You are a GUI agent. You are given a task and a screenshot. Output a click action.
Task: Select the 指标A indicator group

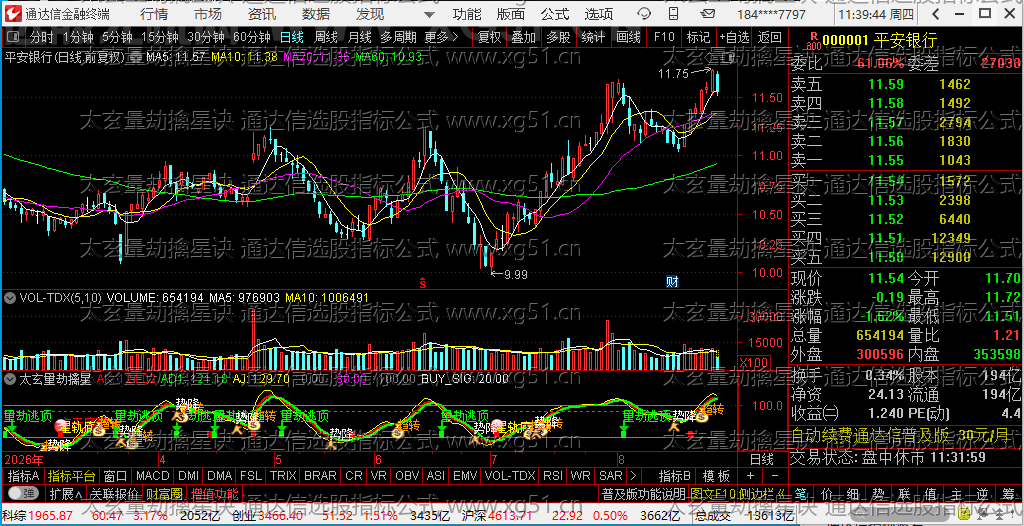pos(24,476)
